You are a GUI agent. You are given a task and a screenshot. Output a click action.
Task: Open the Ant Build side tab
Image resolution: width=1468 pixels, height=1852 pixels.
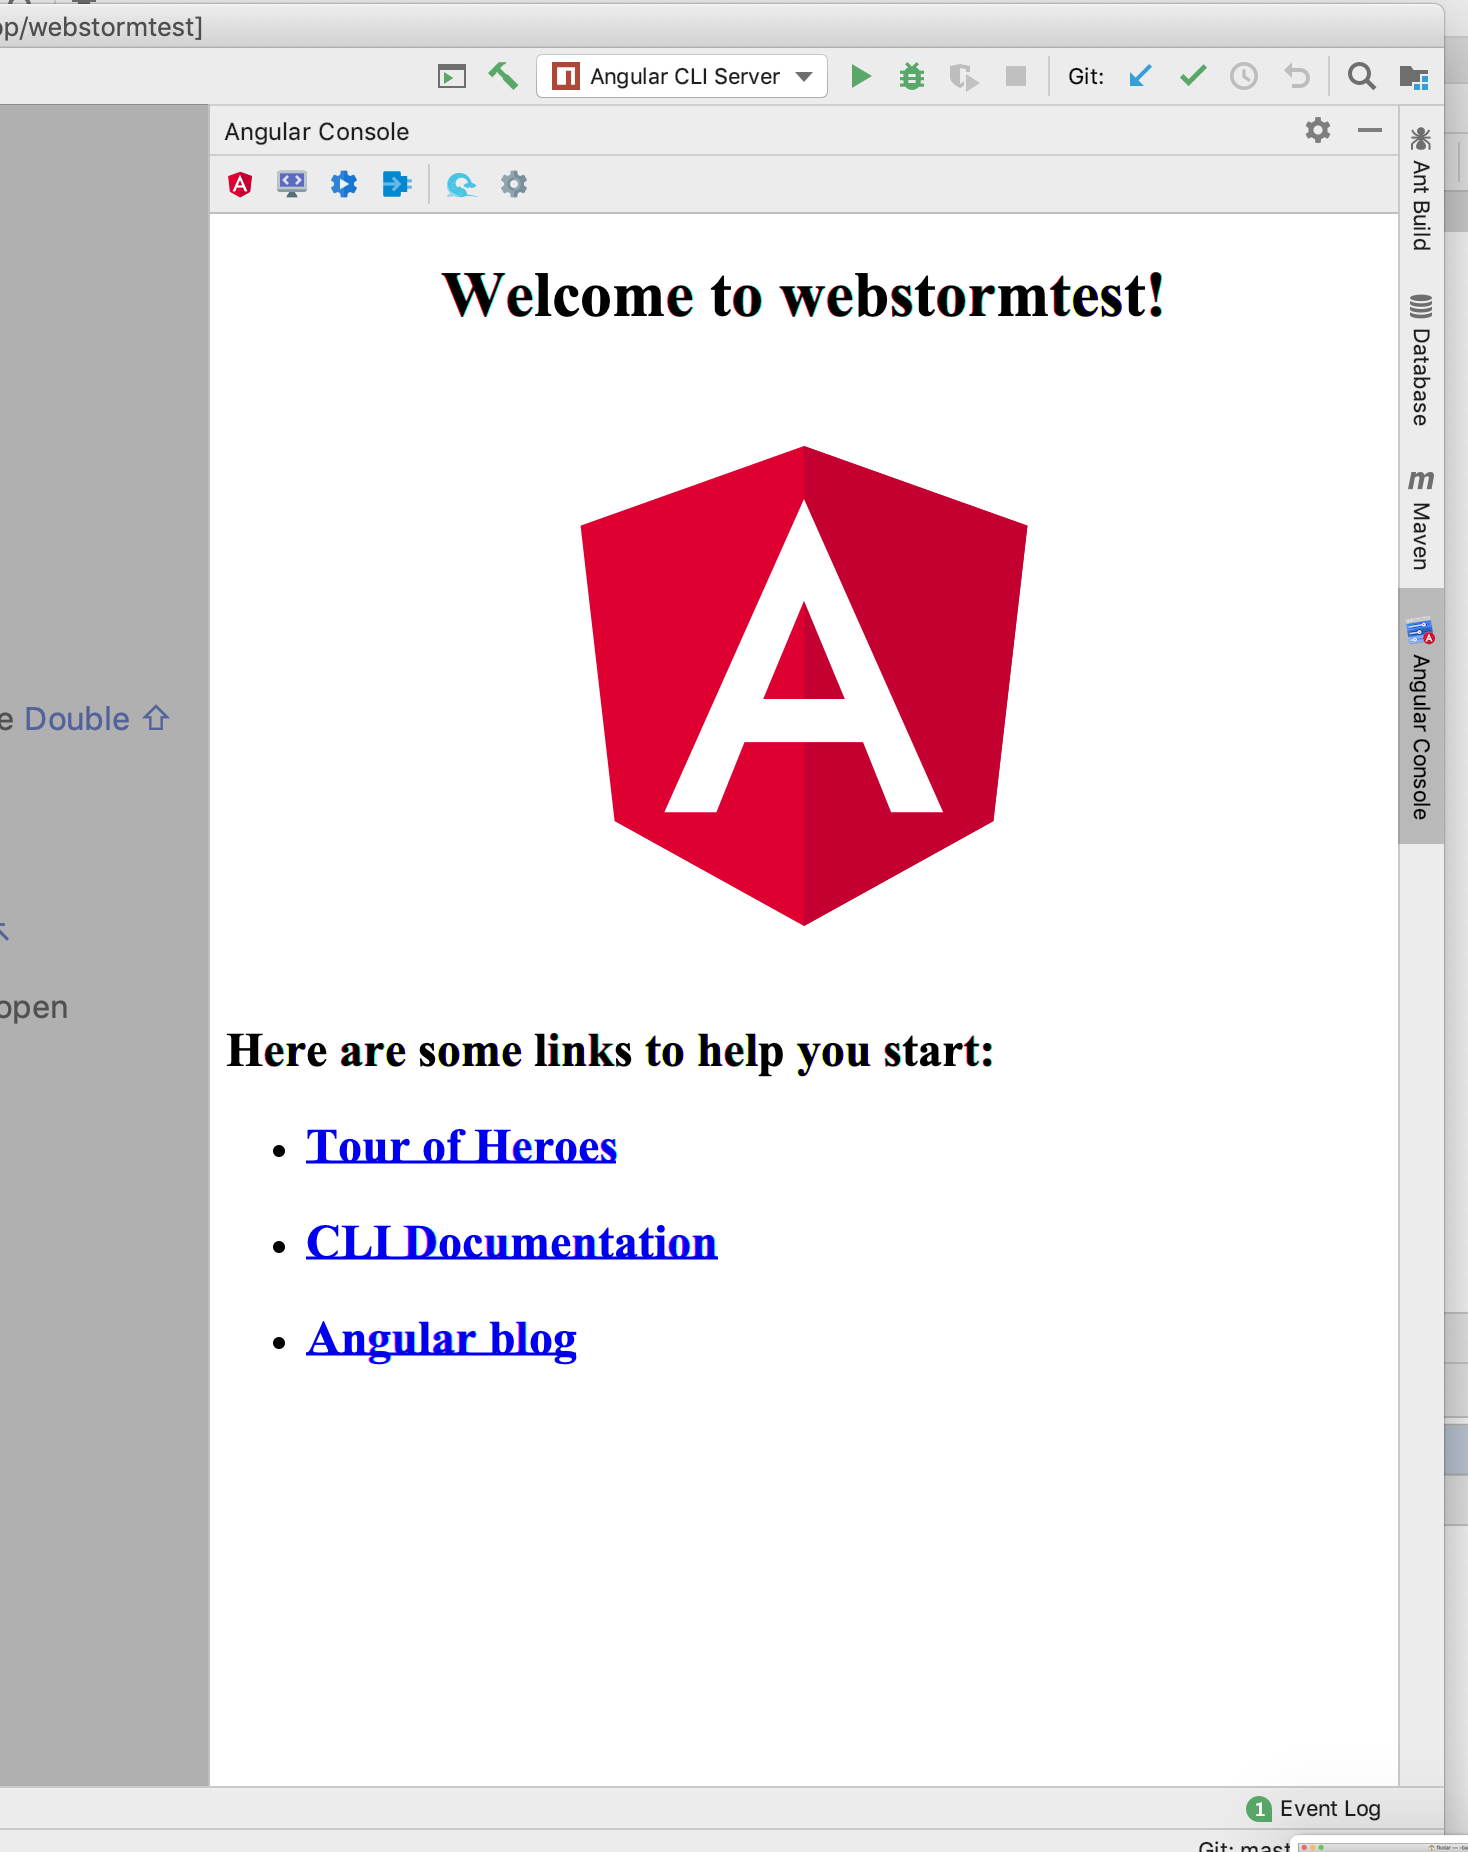[1421, 188]
